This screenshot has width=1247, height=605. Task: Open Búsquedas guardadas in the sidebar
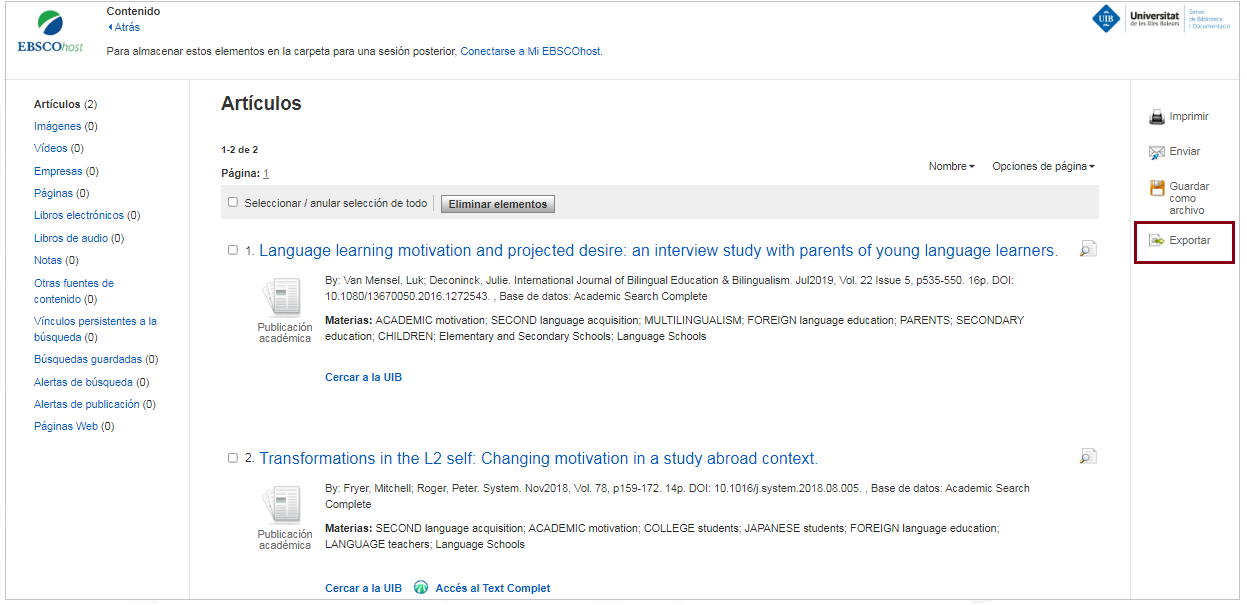96,359
